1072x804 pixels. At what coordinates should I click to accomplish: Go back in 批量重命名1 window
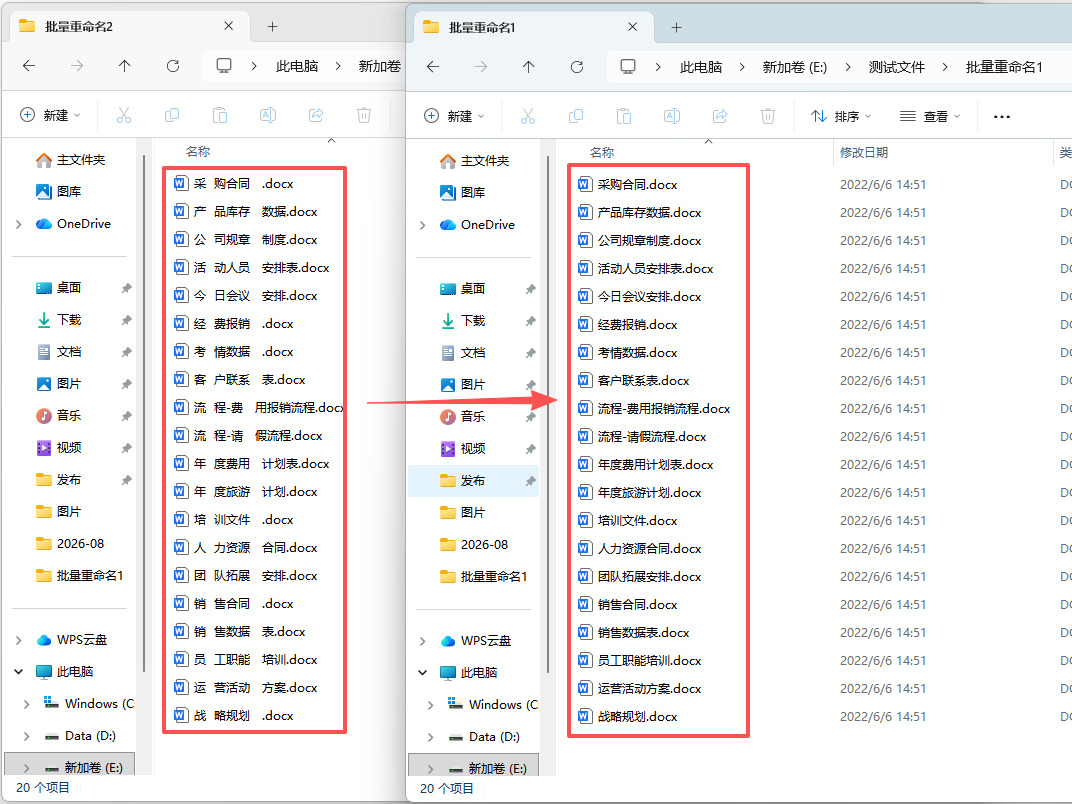coord(433,67)
